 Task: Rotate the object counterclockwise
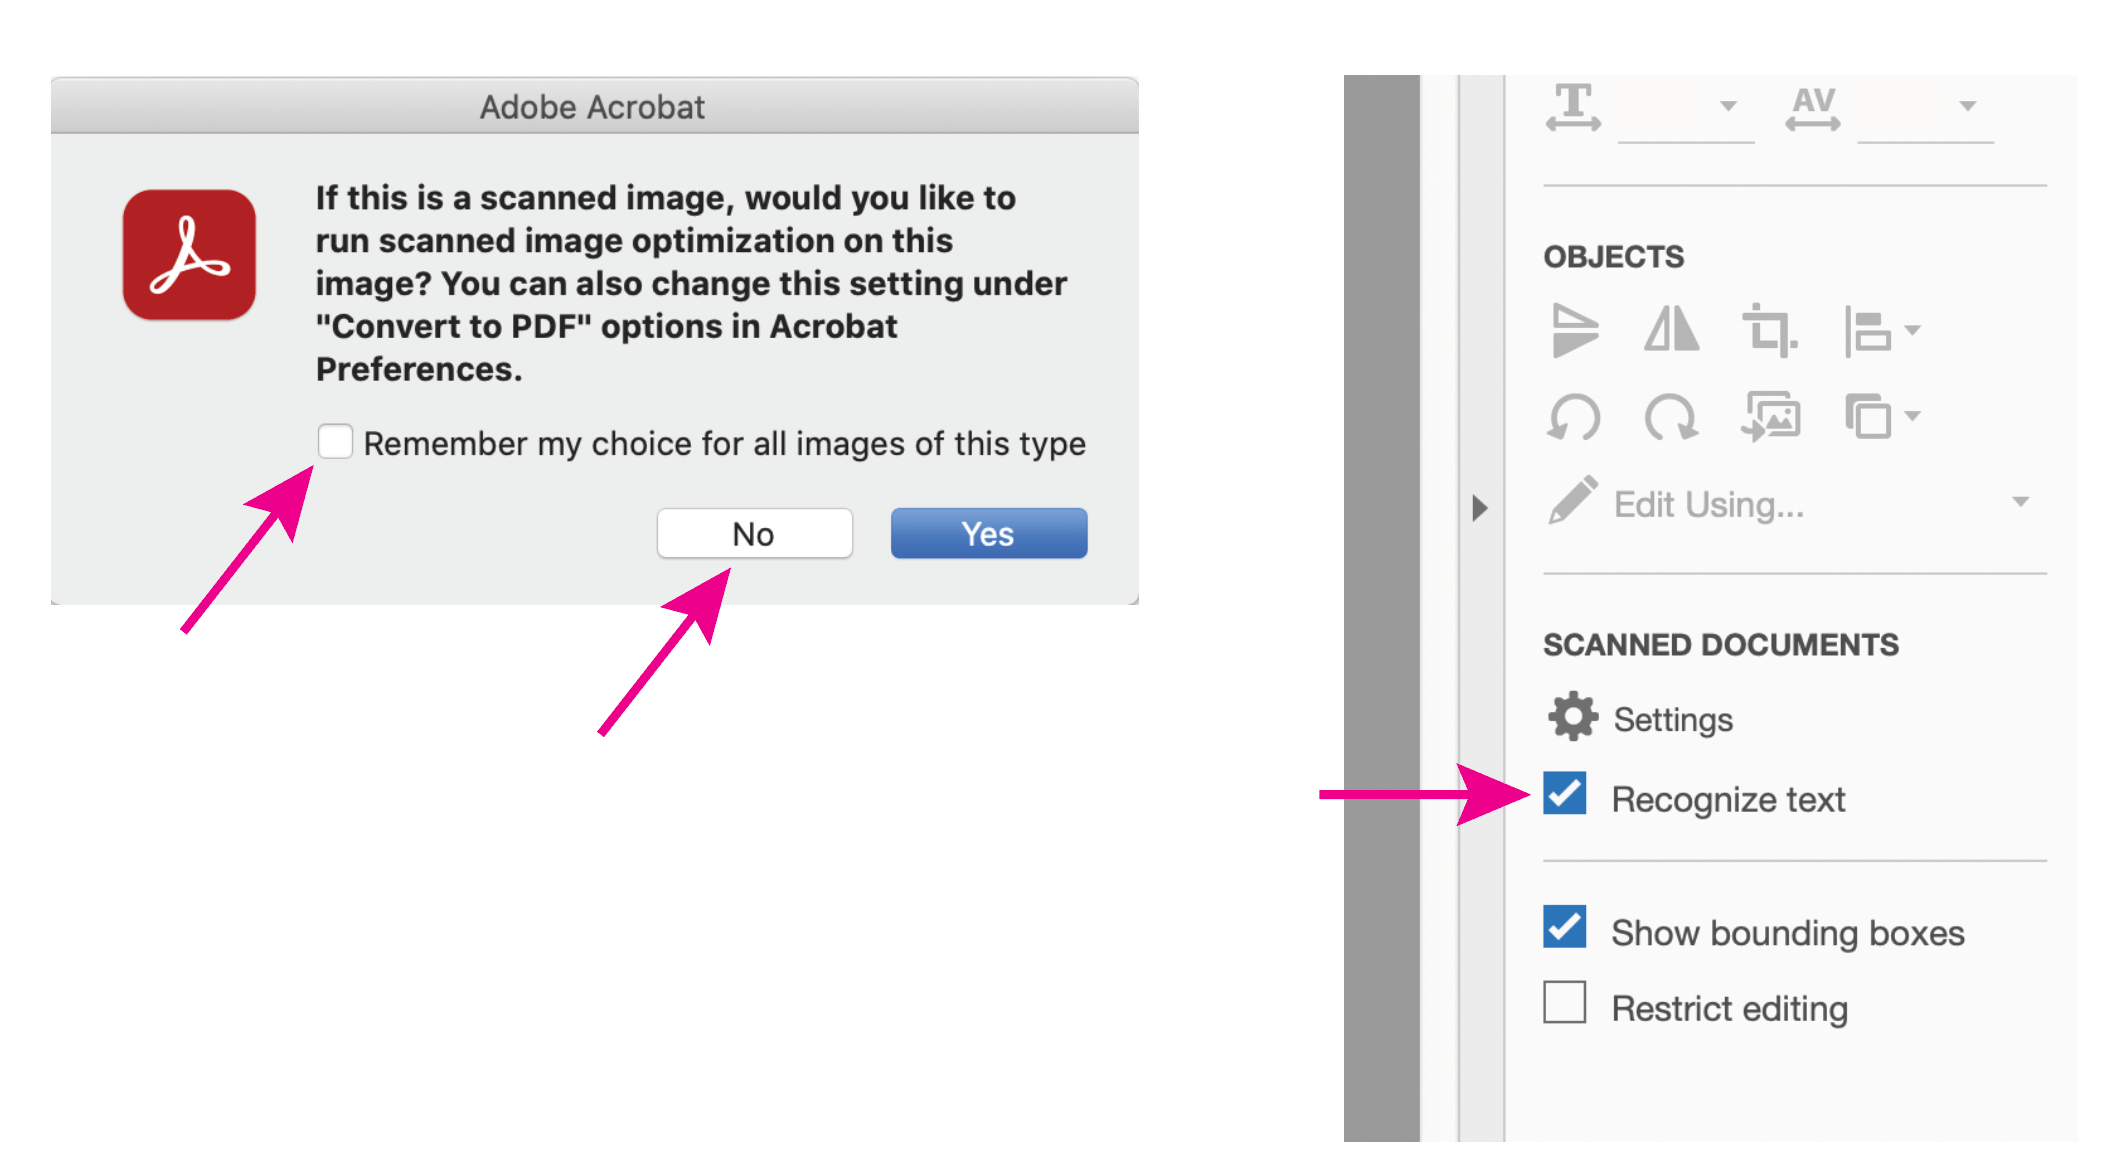1577,418
